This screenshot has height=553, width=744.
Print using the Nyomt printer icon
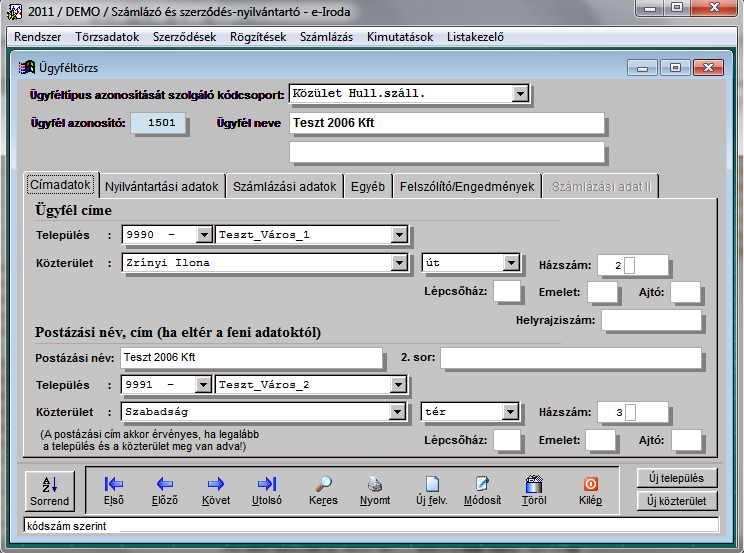[375, 484]
